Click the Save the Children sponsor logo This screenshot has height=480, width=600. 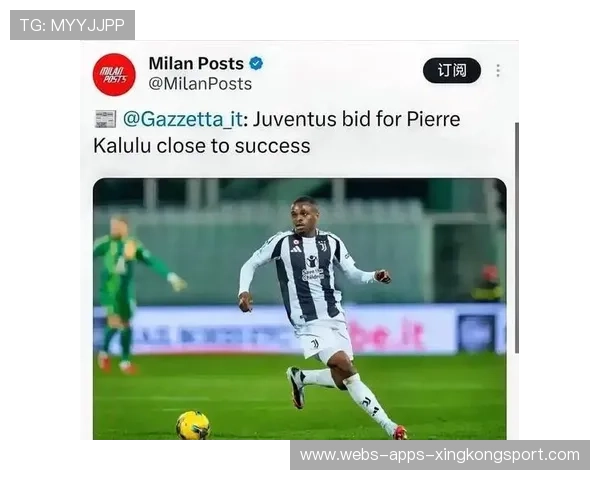[x=313, y=268]
